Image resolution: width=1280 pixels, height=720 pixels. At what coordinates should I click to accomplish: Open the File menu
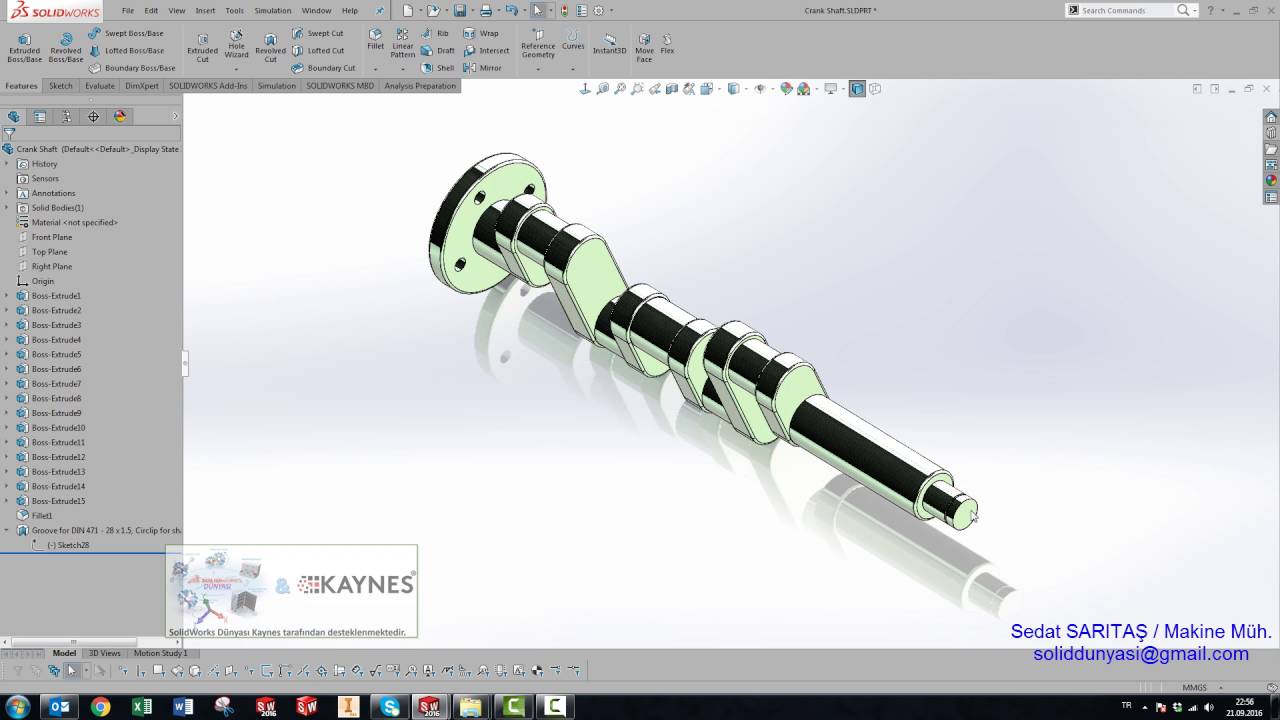128,10
